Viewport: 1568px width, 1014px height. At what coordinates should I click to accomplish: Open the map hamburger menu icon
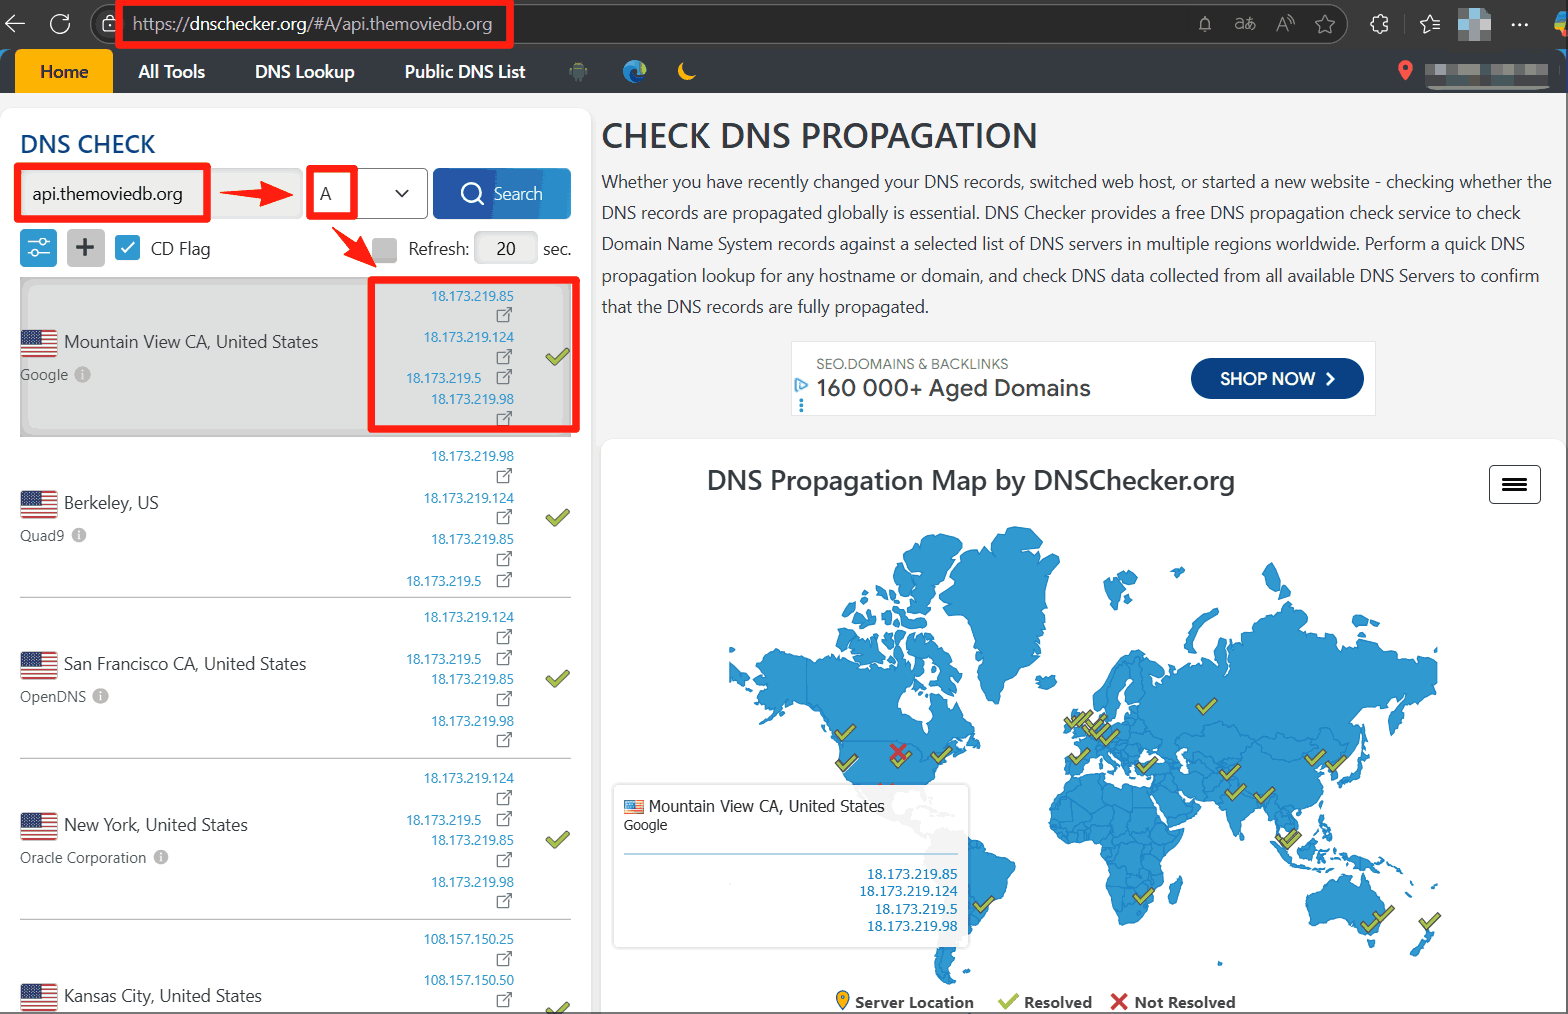coord(1514,485)
